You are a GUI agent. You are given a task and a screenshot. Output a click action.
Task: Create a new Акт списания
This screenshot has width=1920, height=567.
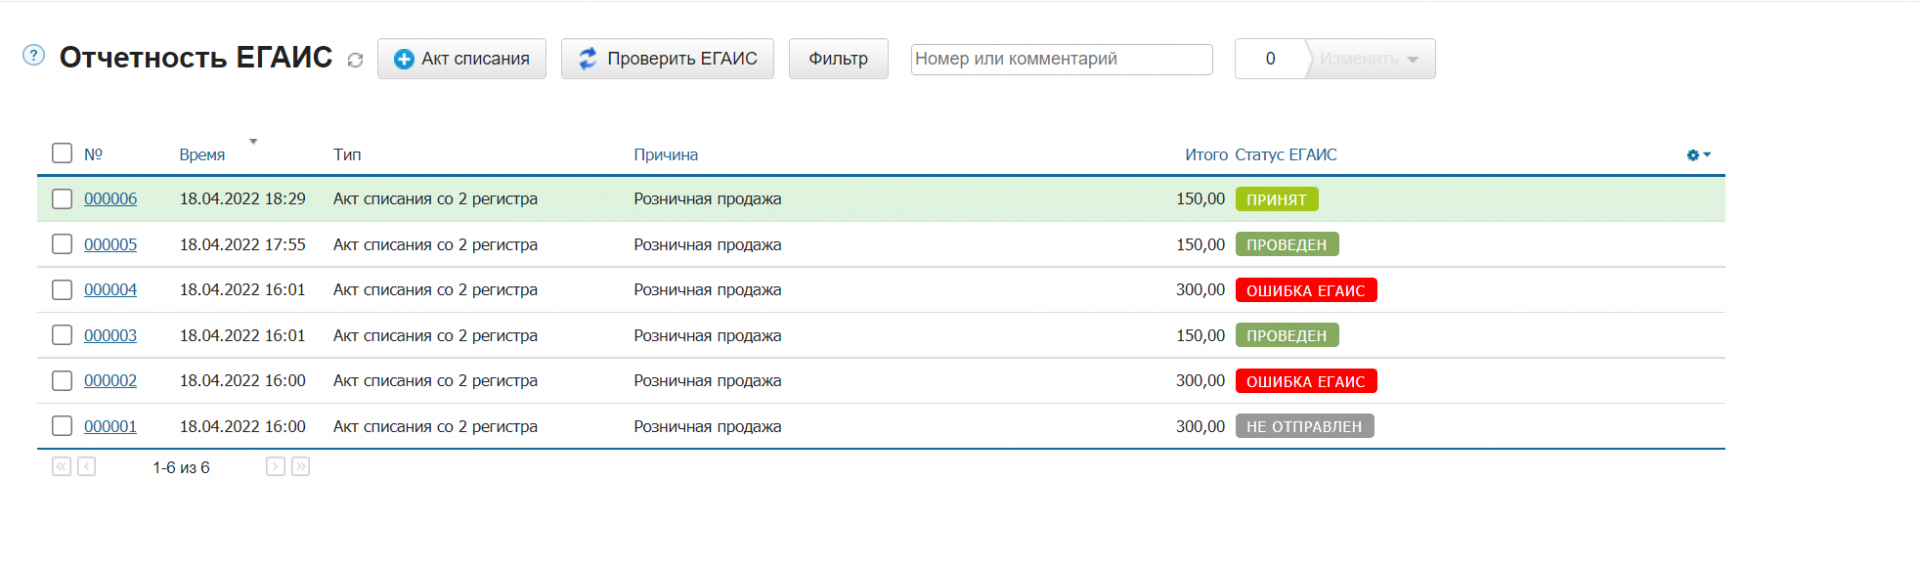[x=461, y=59]
